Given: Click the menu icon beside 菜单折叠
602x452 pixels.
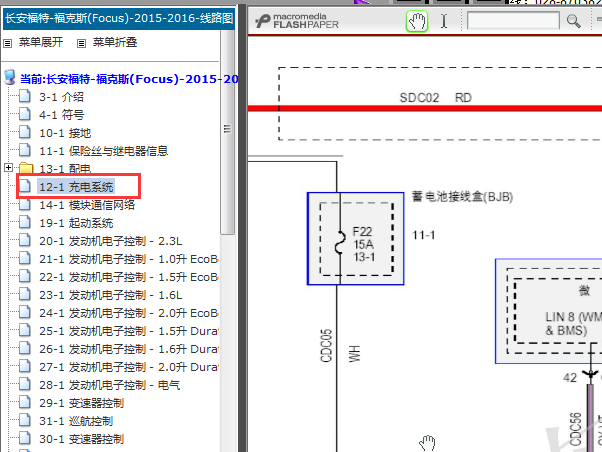Looking at the screenshot, I should (x=81, y=43).
